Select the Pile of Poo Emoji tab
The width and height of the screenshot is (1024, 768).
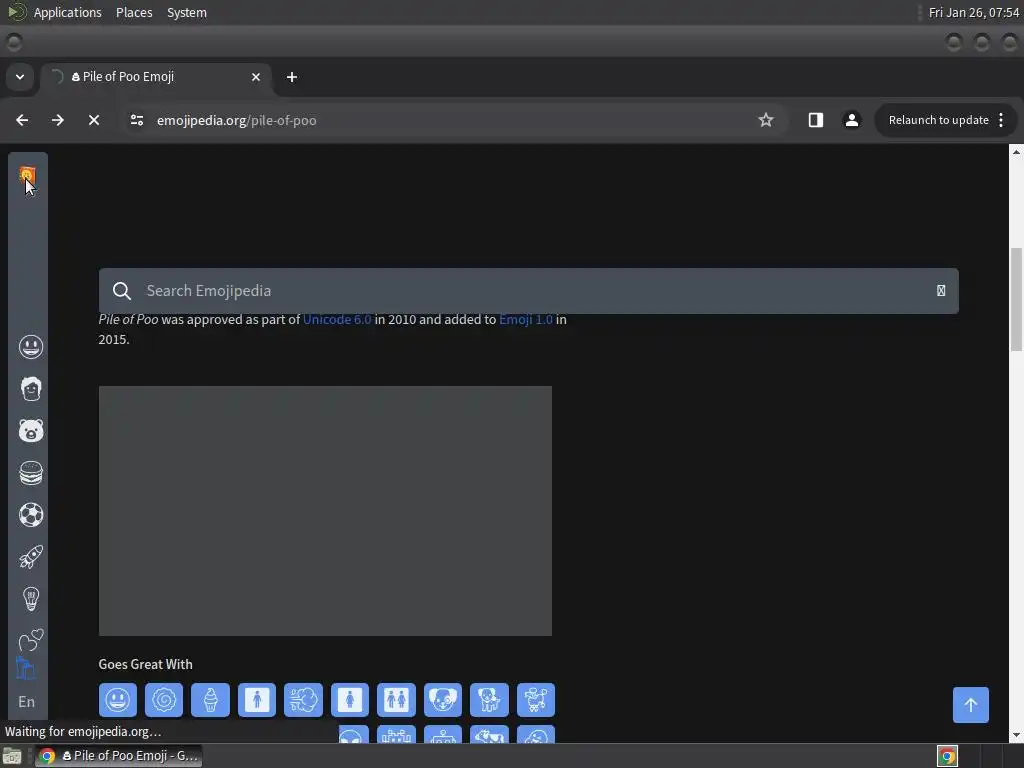(x=157, y=77)
